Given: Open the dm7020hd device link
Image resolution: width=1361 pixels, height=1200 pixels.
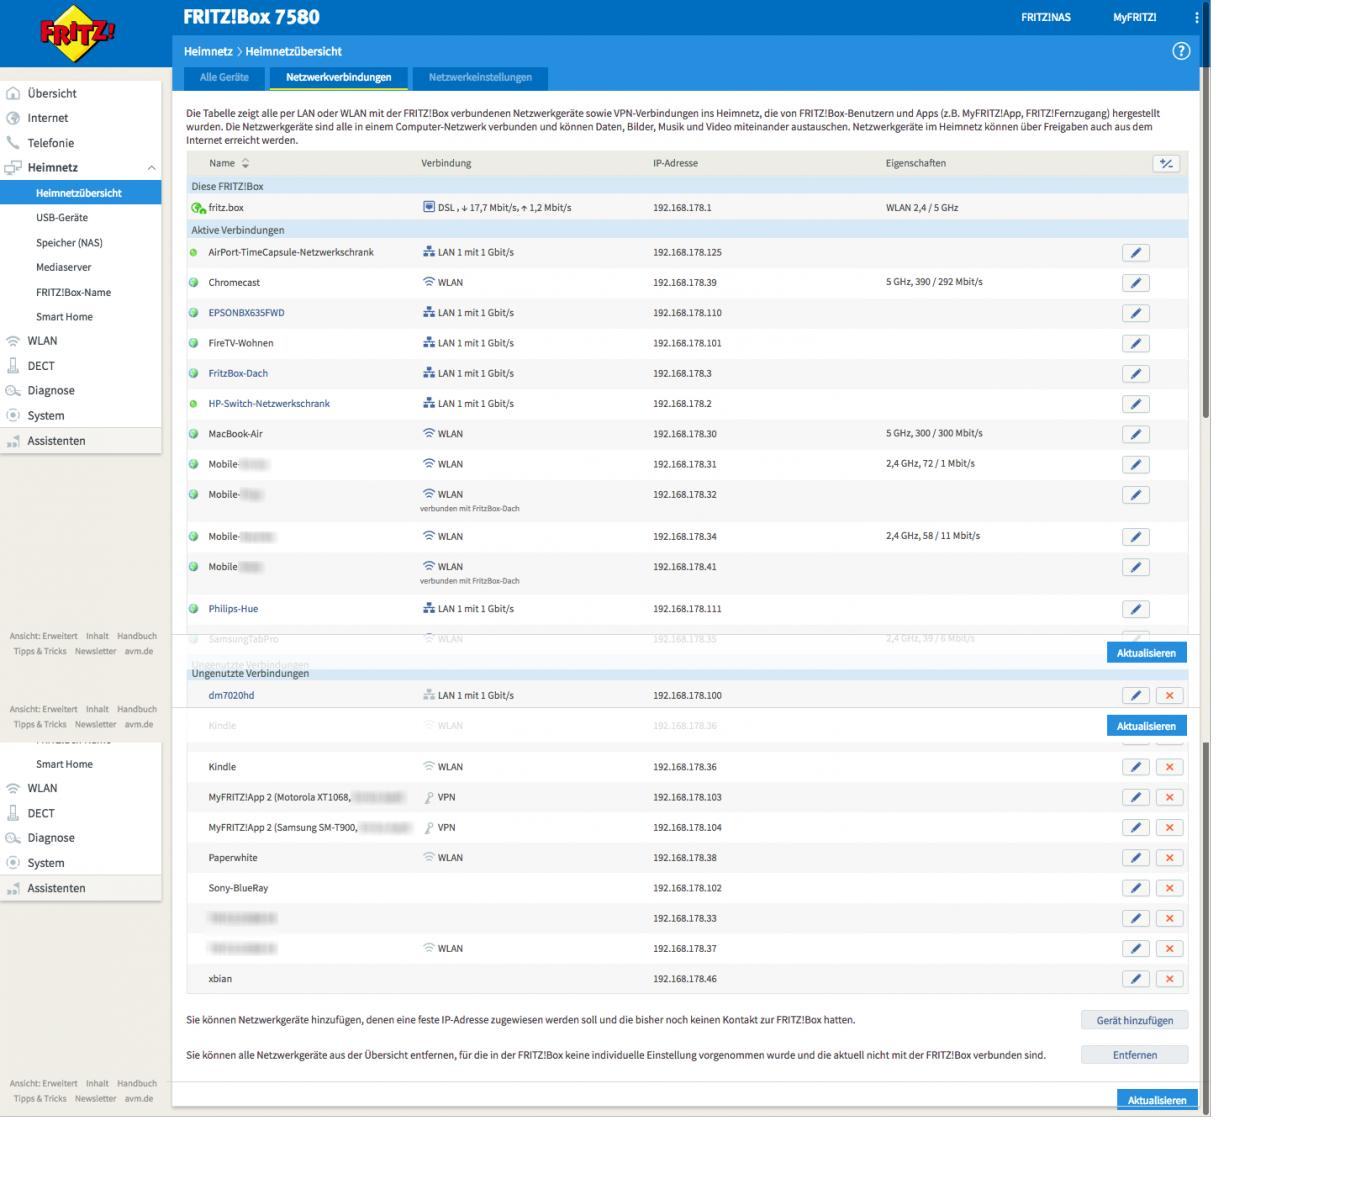Looking at the screenshot, I should (x=231, y=695).
